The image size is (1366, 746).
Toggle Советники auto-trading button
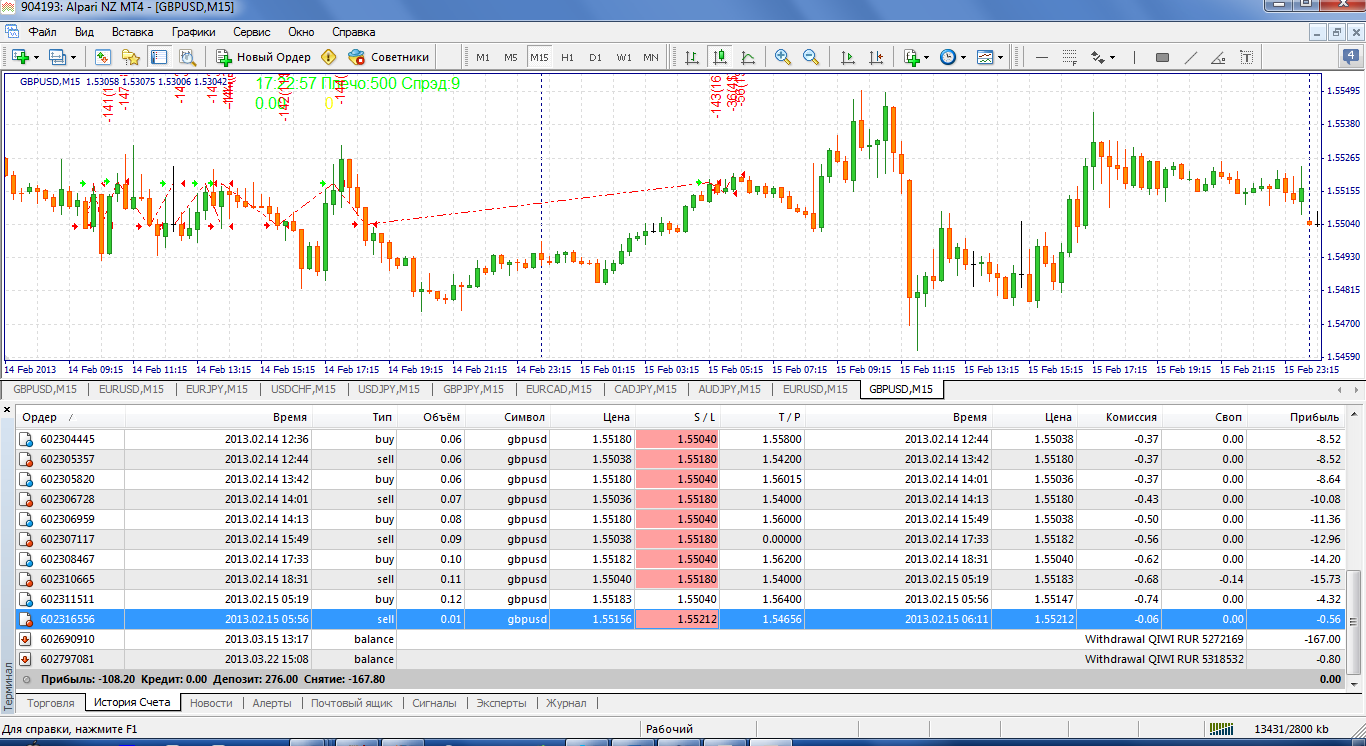click(x=390, y=57)
